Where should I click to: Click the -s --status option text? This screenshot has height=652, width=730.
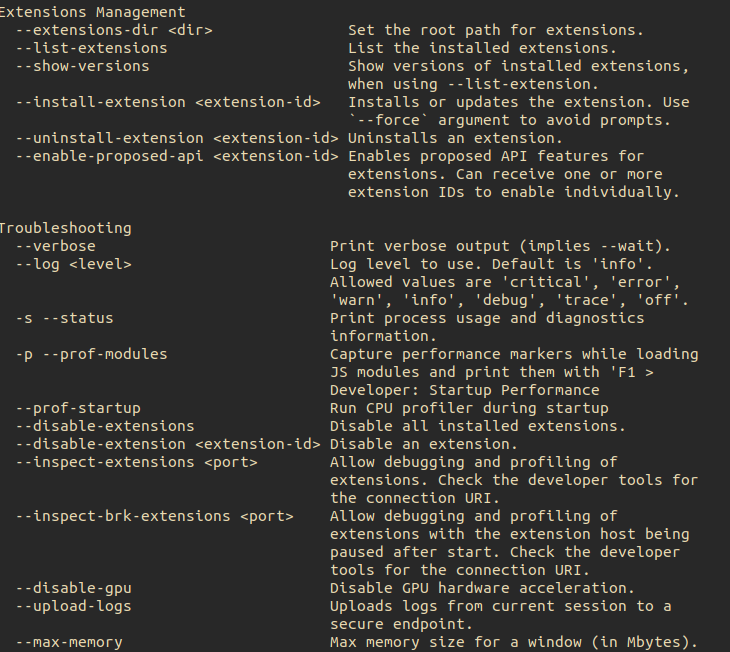tap(65, 318)
